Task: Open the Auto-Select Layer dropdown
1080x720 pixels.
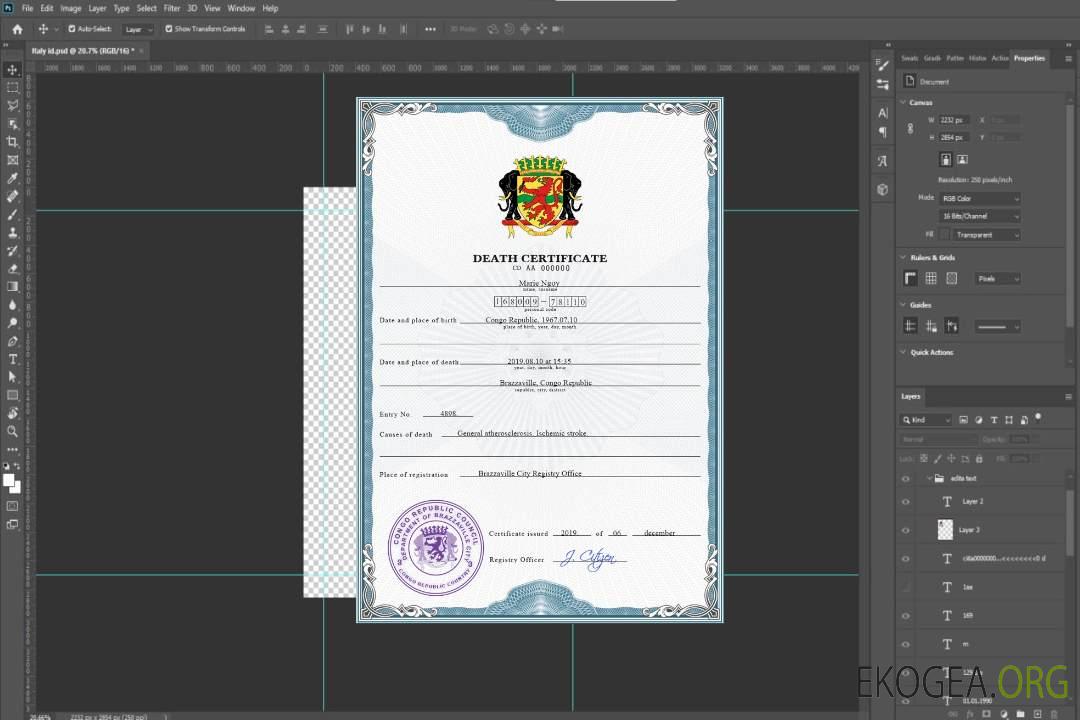Action: pyautogui.click(x=138, y=29)
